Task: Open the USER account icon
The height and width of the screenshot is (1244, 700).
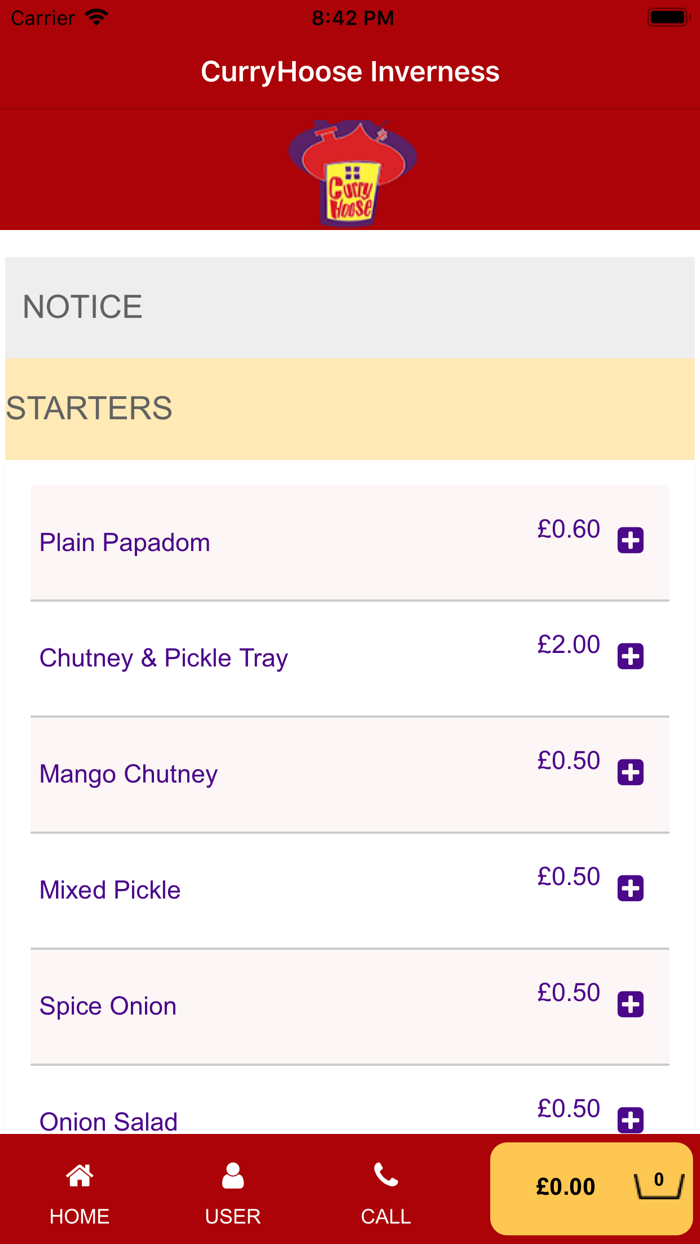Action: 232,1176
